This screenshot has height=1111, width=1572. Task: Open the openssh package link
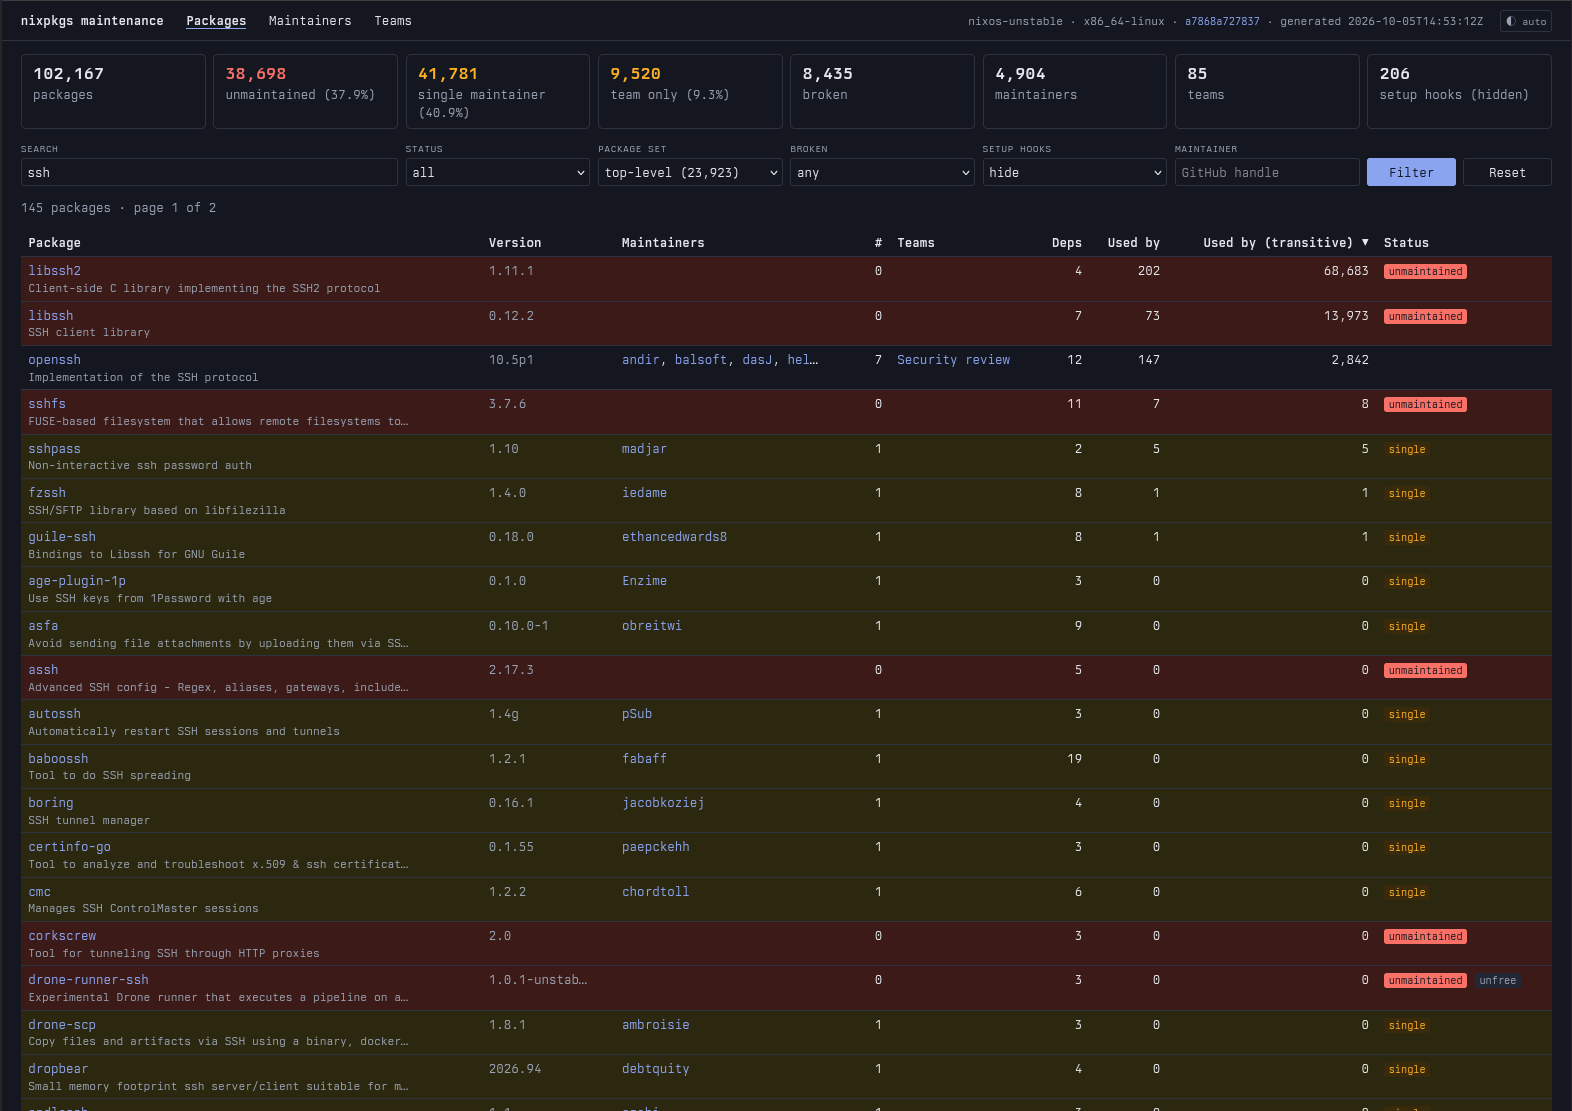[x=55, y=360]
